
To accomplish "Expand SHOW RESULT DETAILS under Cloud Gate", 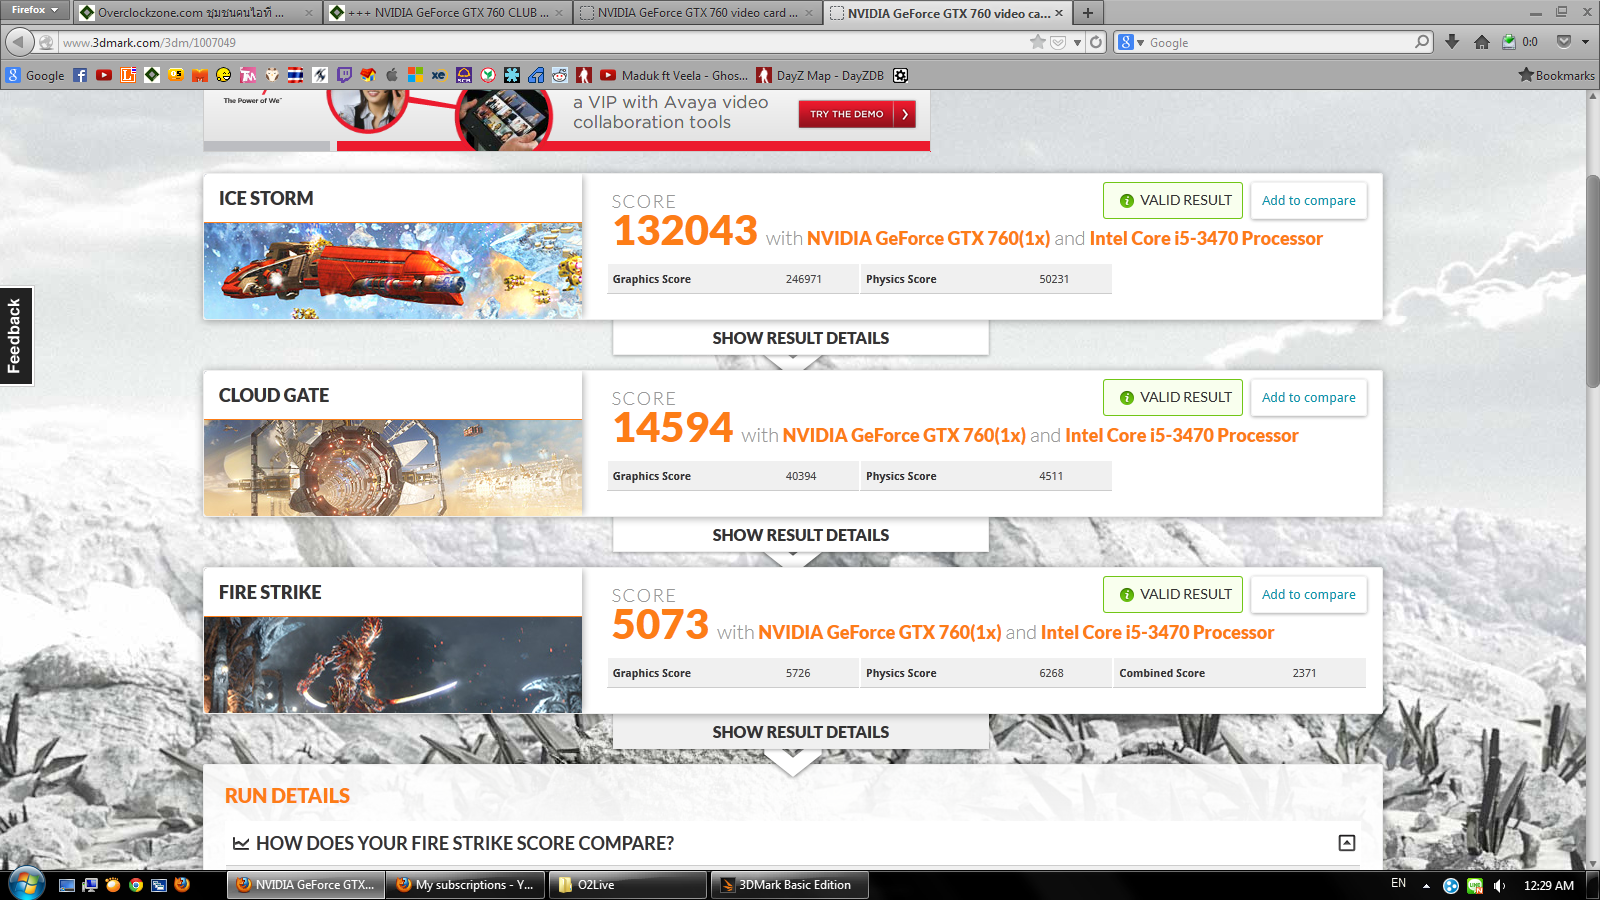I will pos(800,535).
